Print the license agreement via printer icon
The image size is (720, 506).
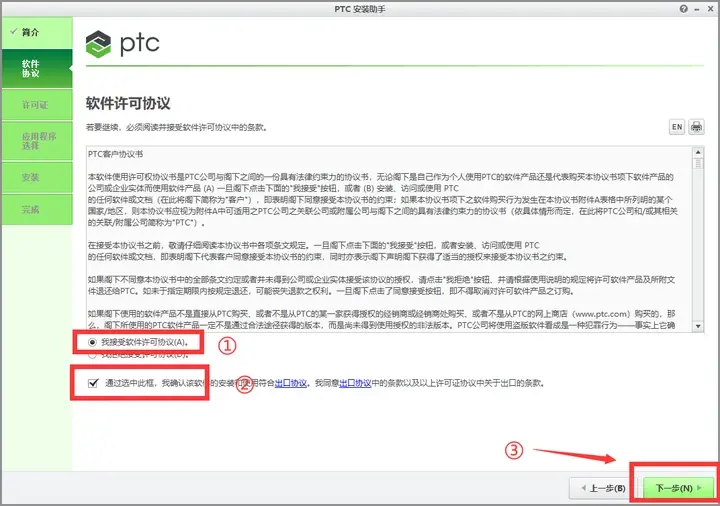[696, 127]
